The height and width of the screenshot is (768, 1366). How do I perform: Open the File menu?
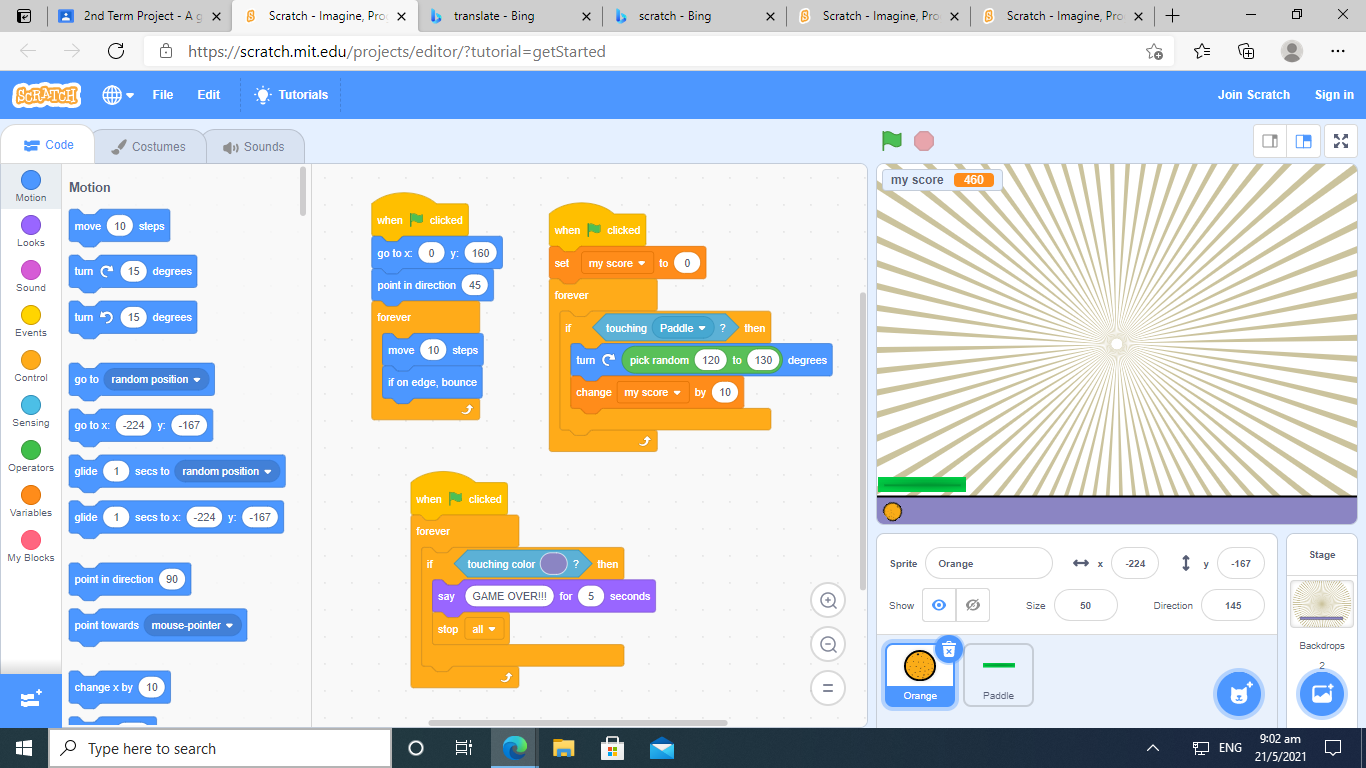point(163,95)
